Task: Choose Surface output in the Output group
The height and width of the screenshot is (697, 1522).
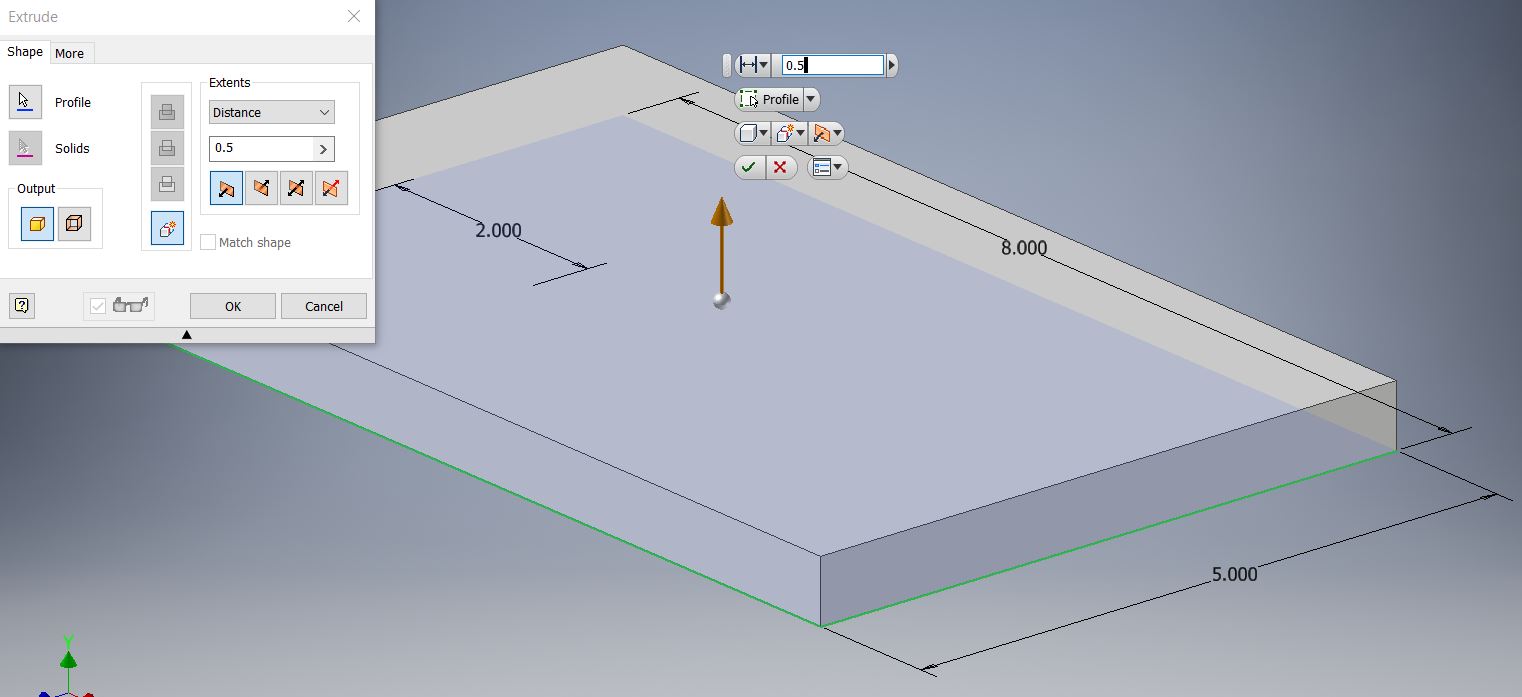Action: pyautogui.click(x=76, y=223)
